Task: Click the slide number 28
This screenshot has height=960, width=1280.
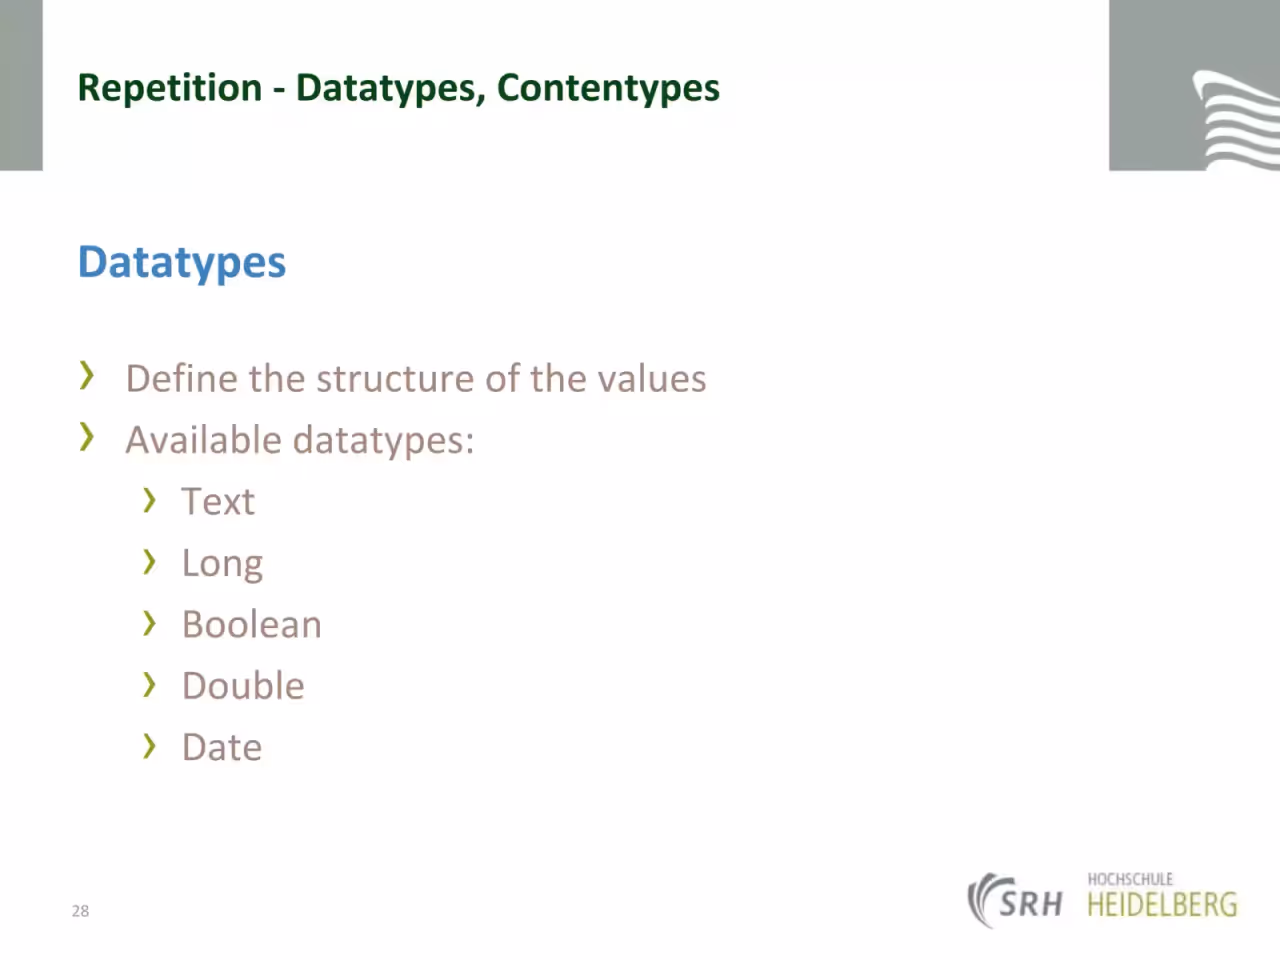Action: pos(80,911)
